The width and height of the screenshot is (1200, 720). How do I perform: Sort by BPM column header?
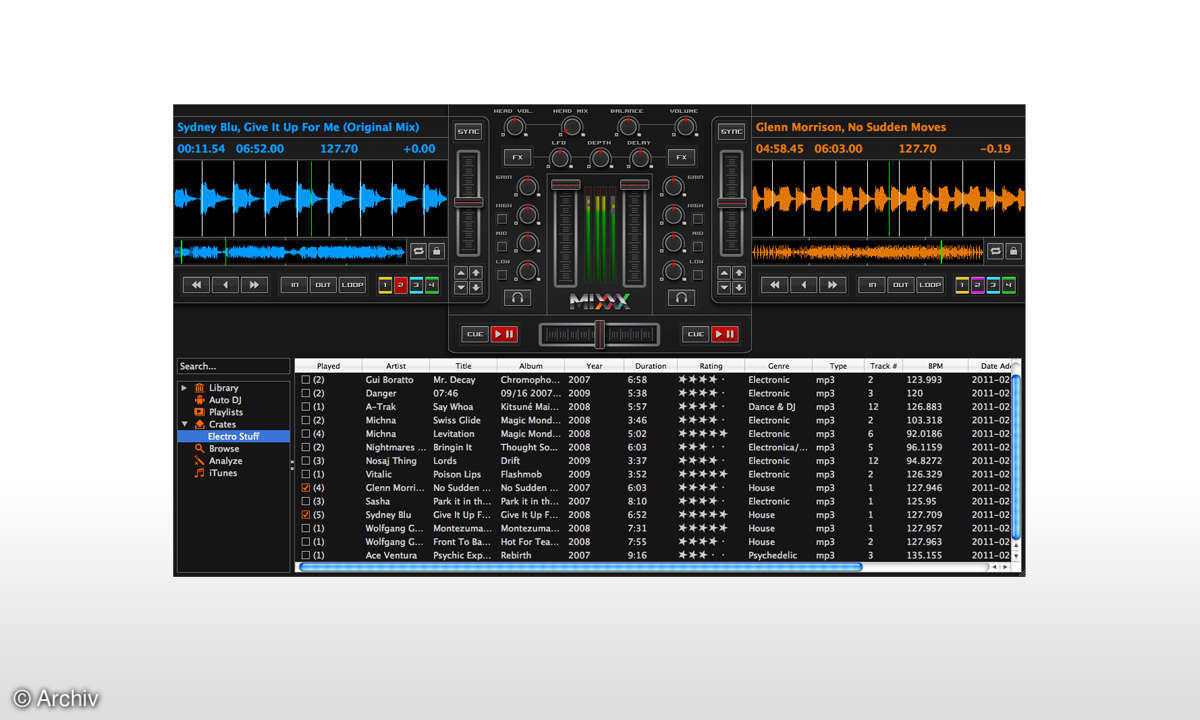935,366
